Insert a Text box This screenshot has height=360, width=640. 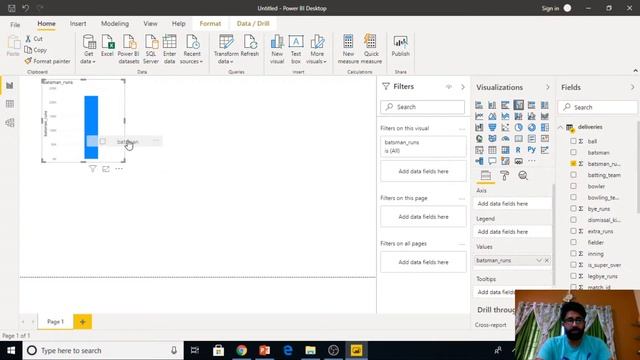[296, 49]
